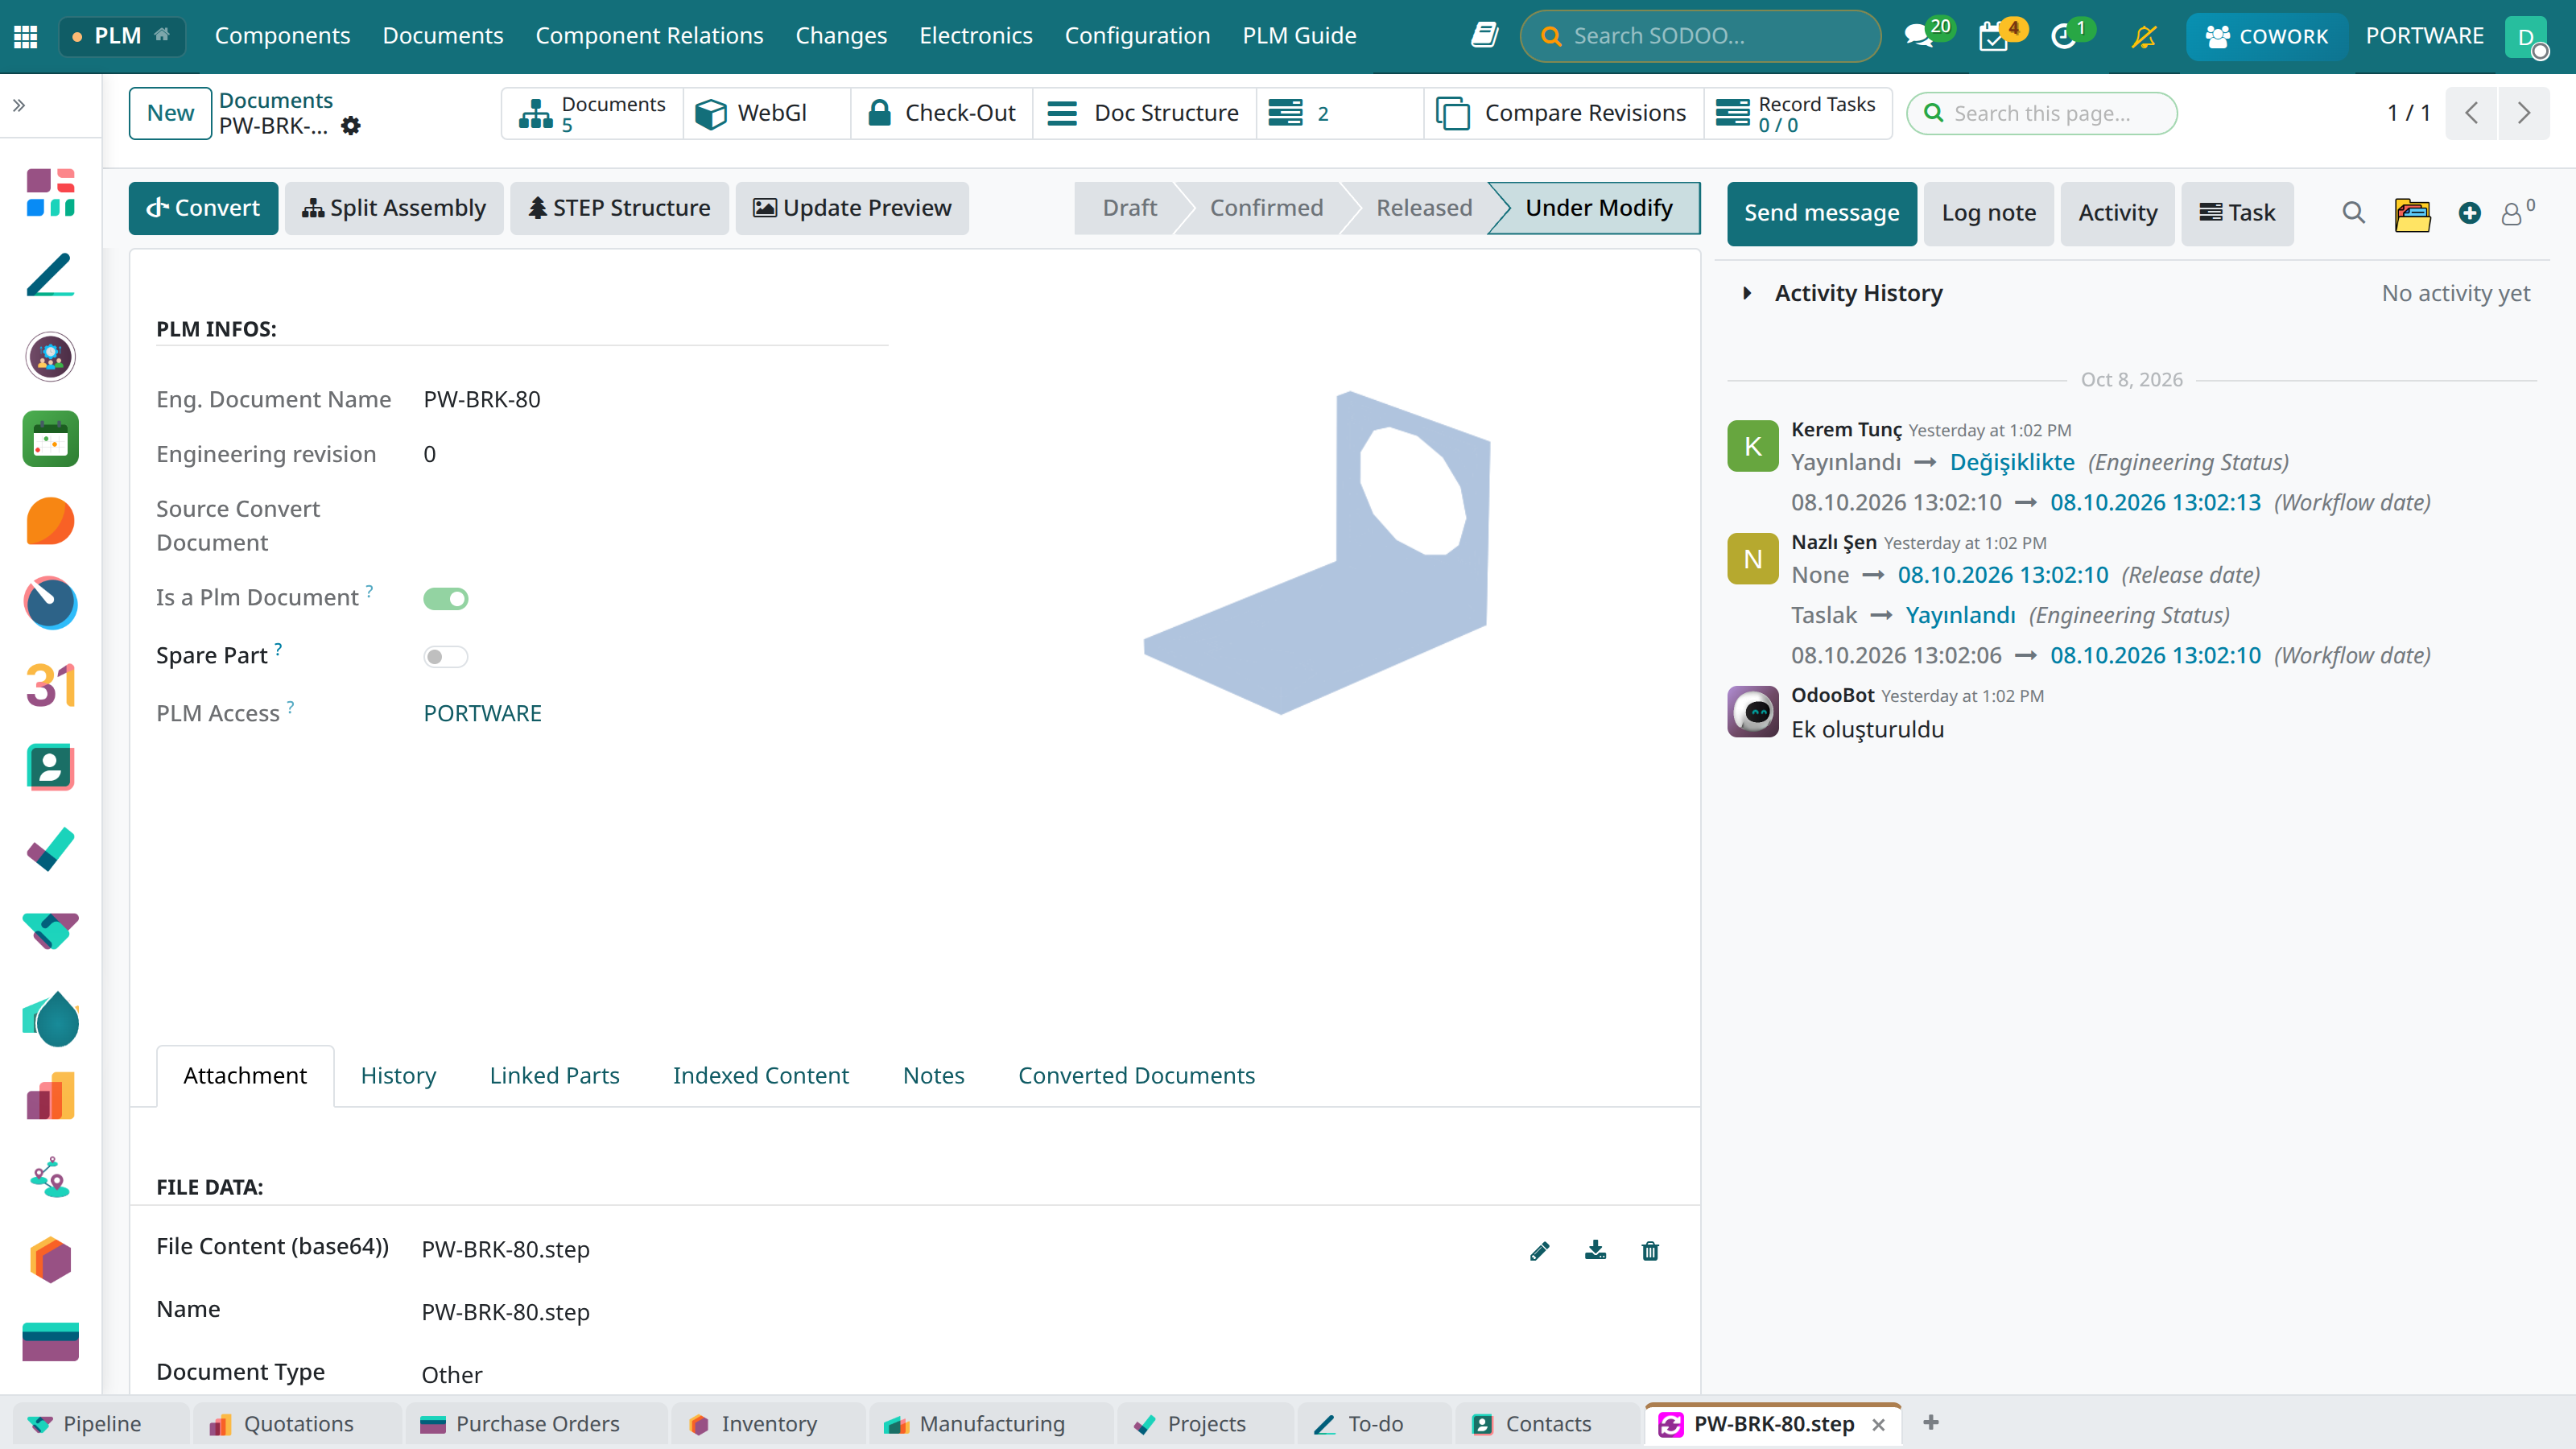Click the plus circle follow icon in chatter
Image resolution: width=2576 pixels, height=1449 pixels.
pos(2470,213)
